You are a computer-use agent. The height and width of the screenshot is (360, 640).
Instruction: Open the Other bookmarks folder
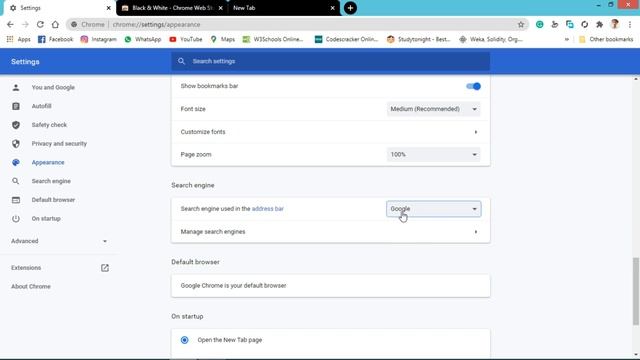pyautogui.click(x=606, y=39)
